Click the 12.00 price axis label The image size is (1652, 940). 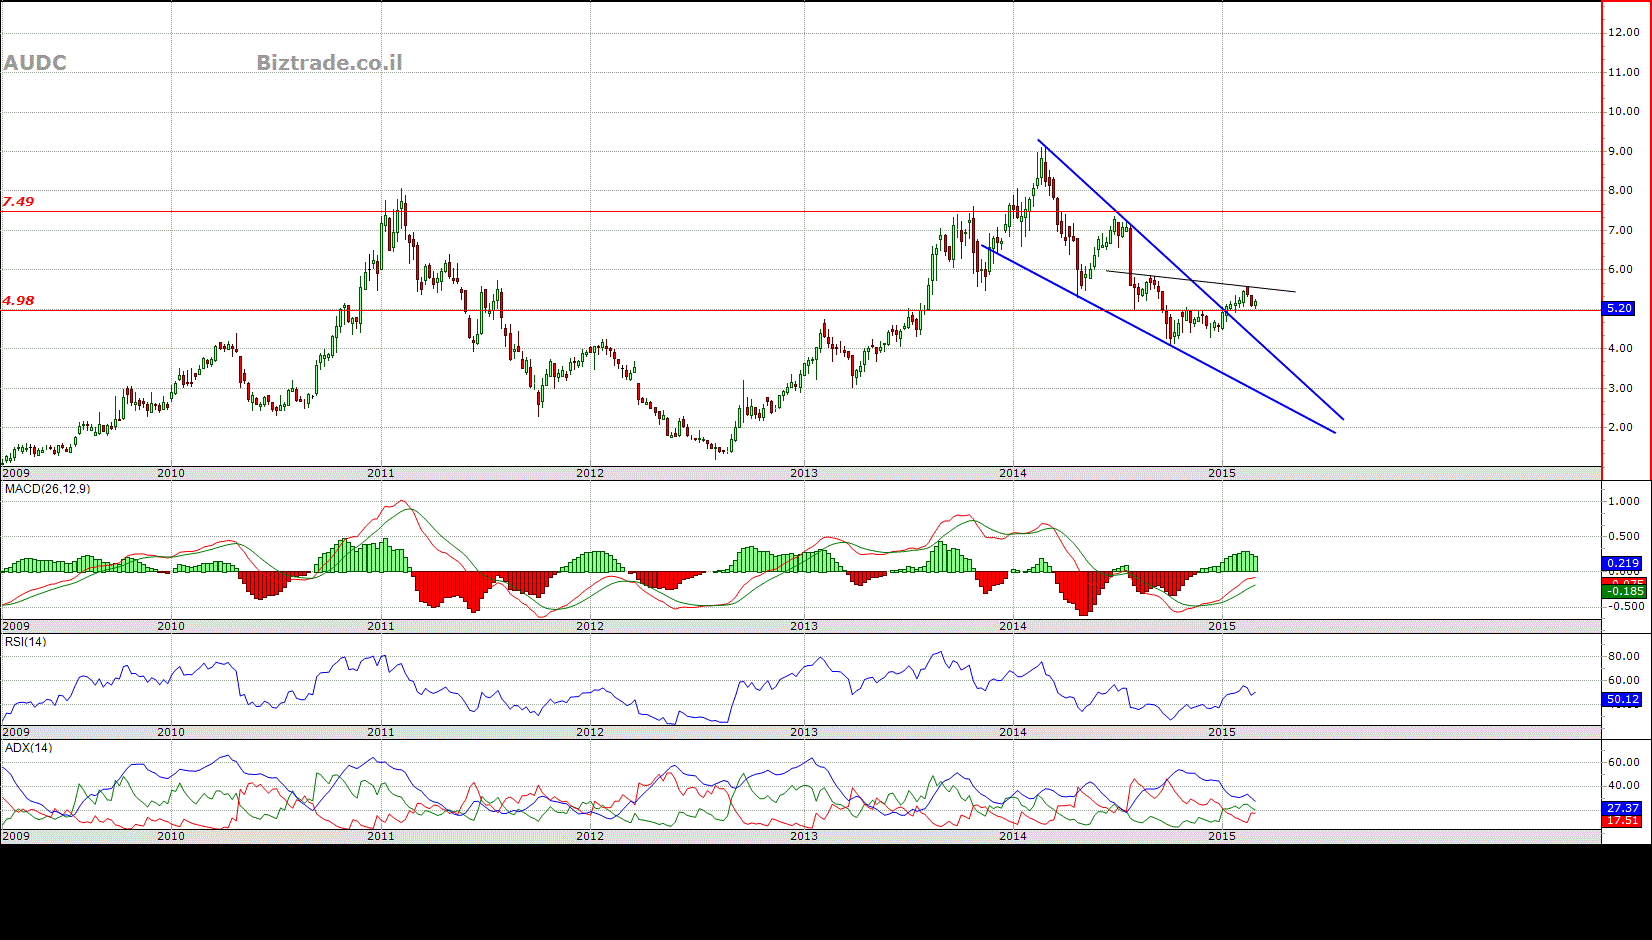point(1623,32)
